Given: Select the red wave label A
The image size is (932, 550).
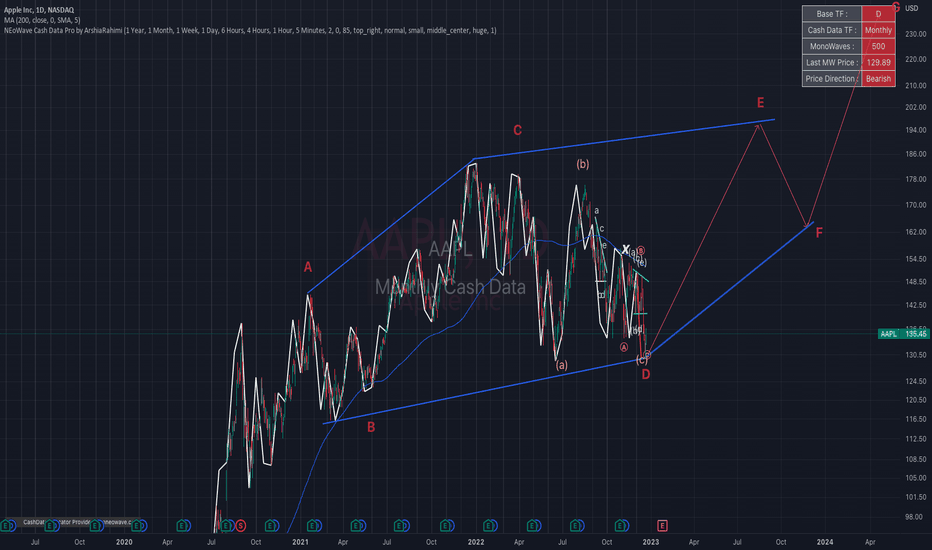Looking at the screenshot, I should 308,268.
